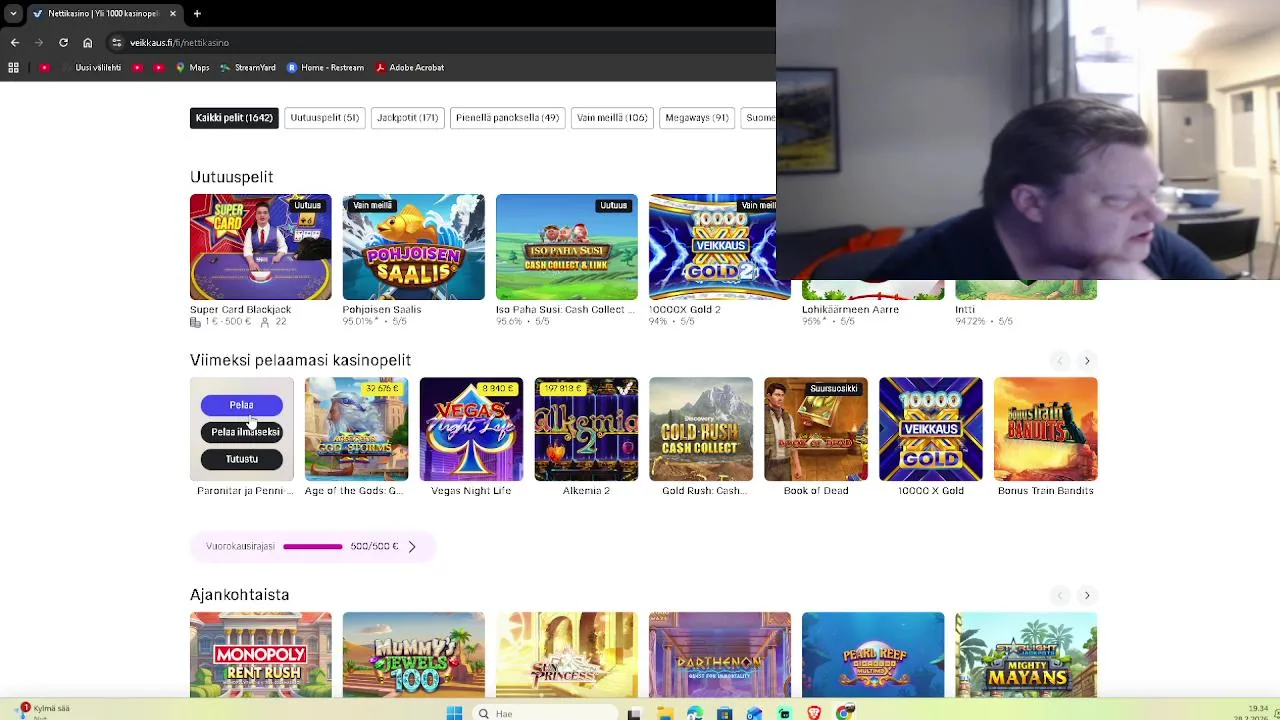Image resolution: width=1280 pixels, height=720 pixels.
Task: Select the Uutuuspelit (51) filter
Action: point(324,117)
